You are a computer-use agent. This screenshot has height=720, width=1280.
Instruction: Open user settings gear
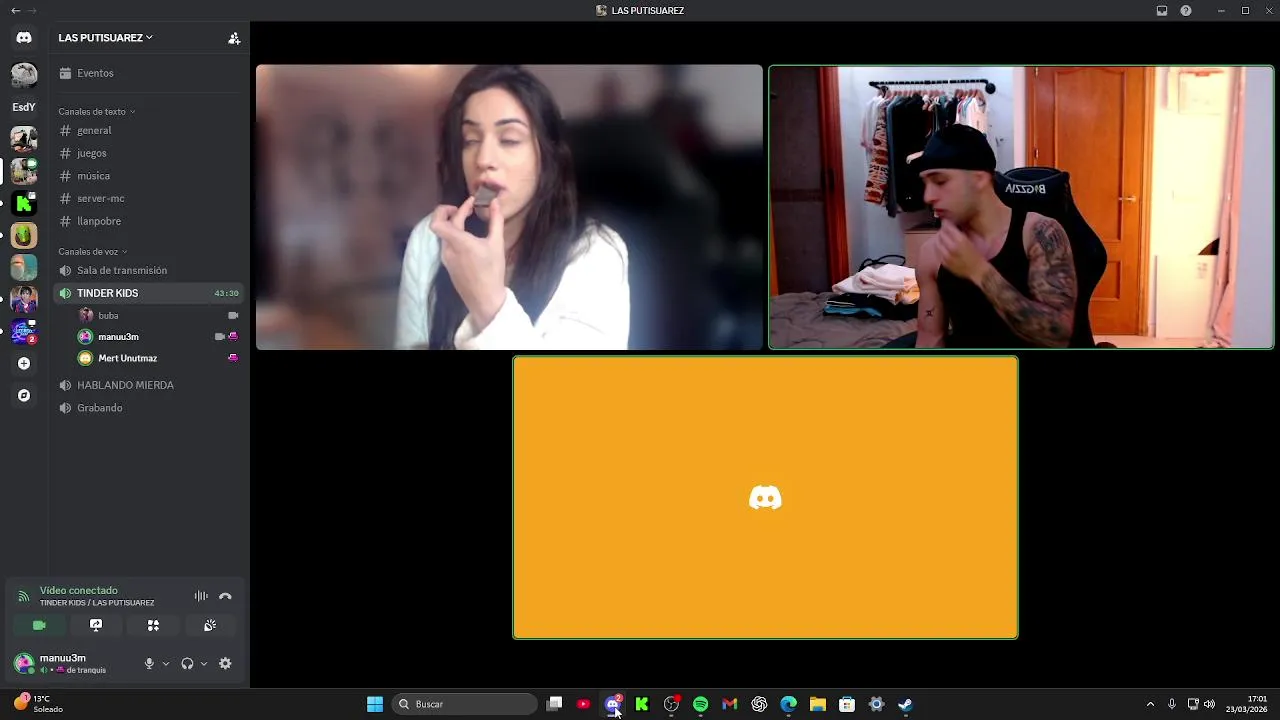click(x=225, y=664)
